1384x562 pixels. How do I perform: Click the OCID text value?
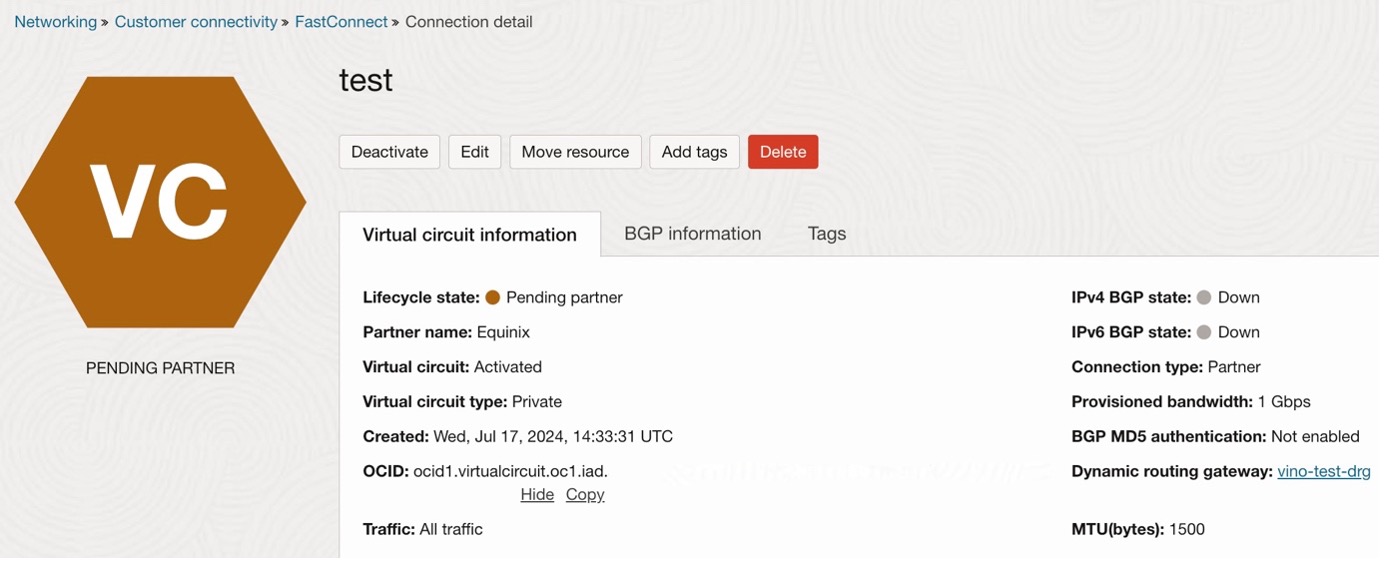510,471
